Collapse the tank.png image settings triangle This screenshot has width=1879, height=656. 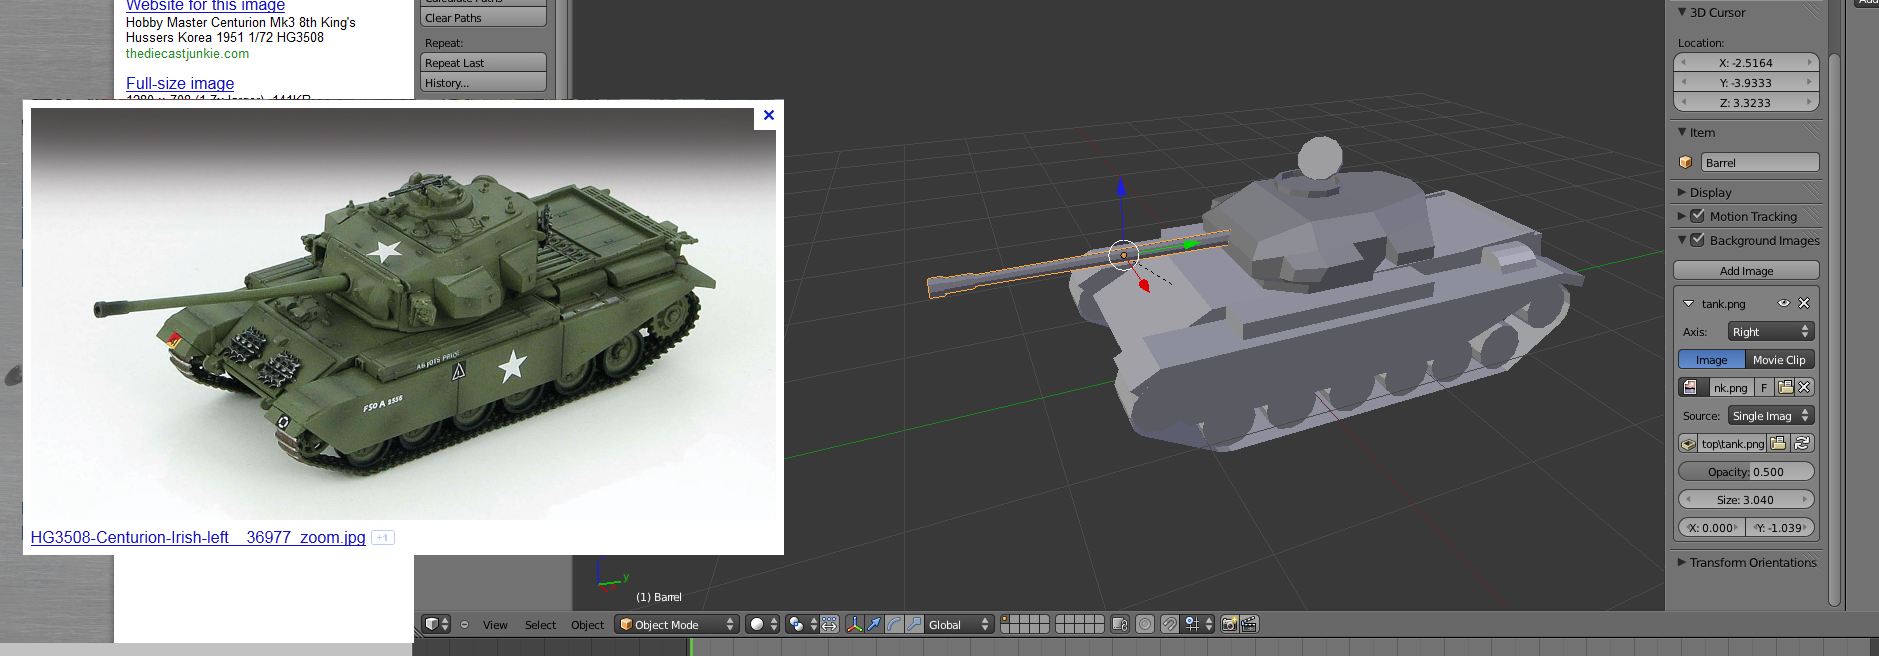1689,303
